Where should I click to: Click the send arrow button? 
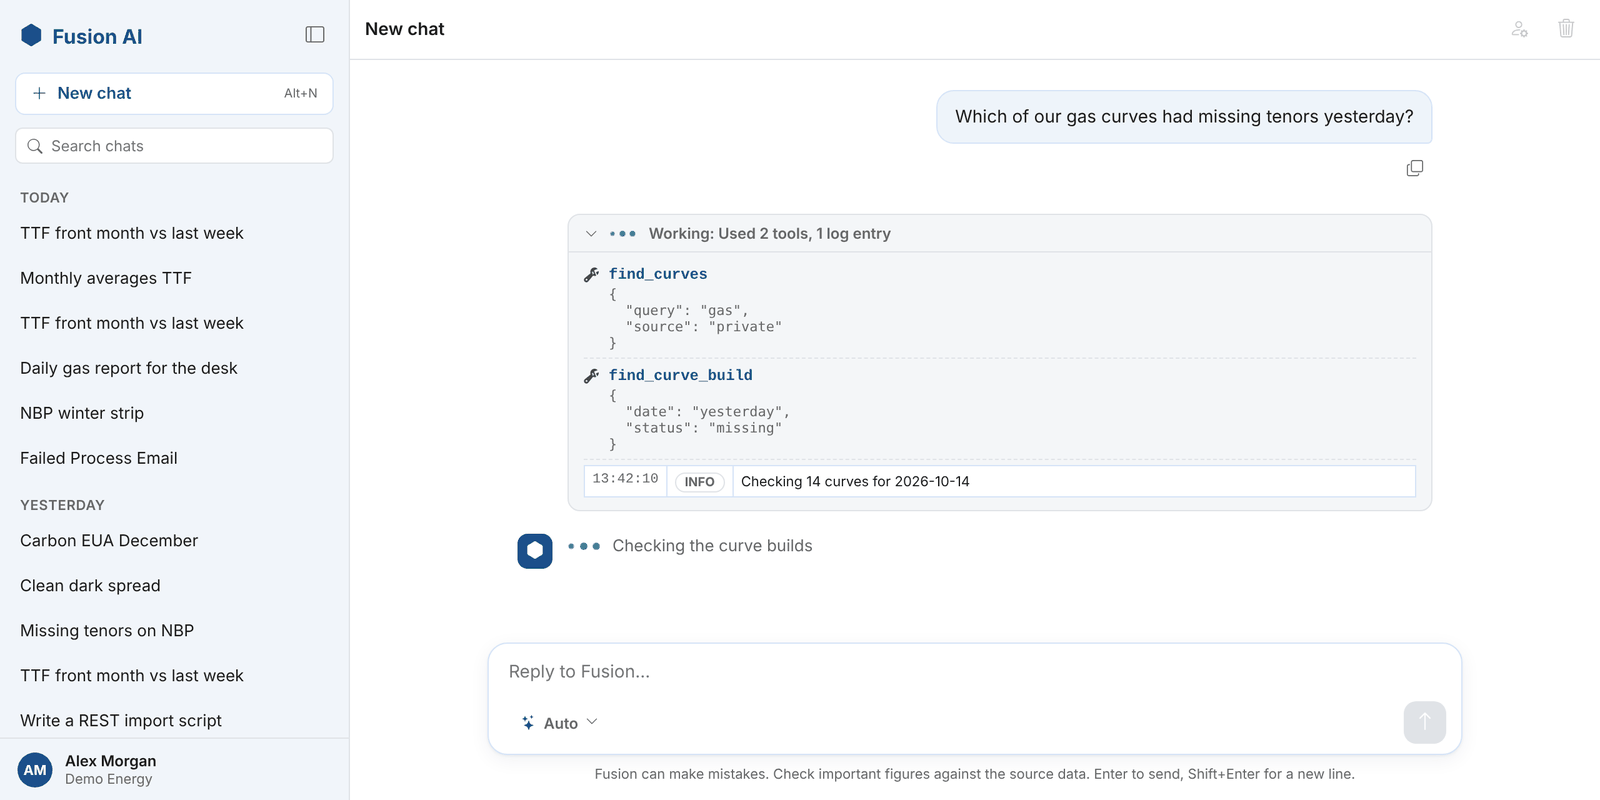(1424, 722)
